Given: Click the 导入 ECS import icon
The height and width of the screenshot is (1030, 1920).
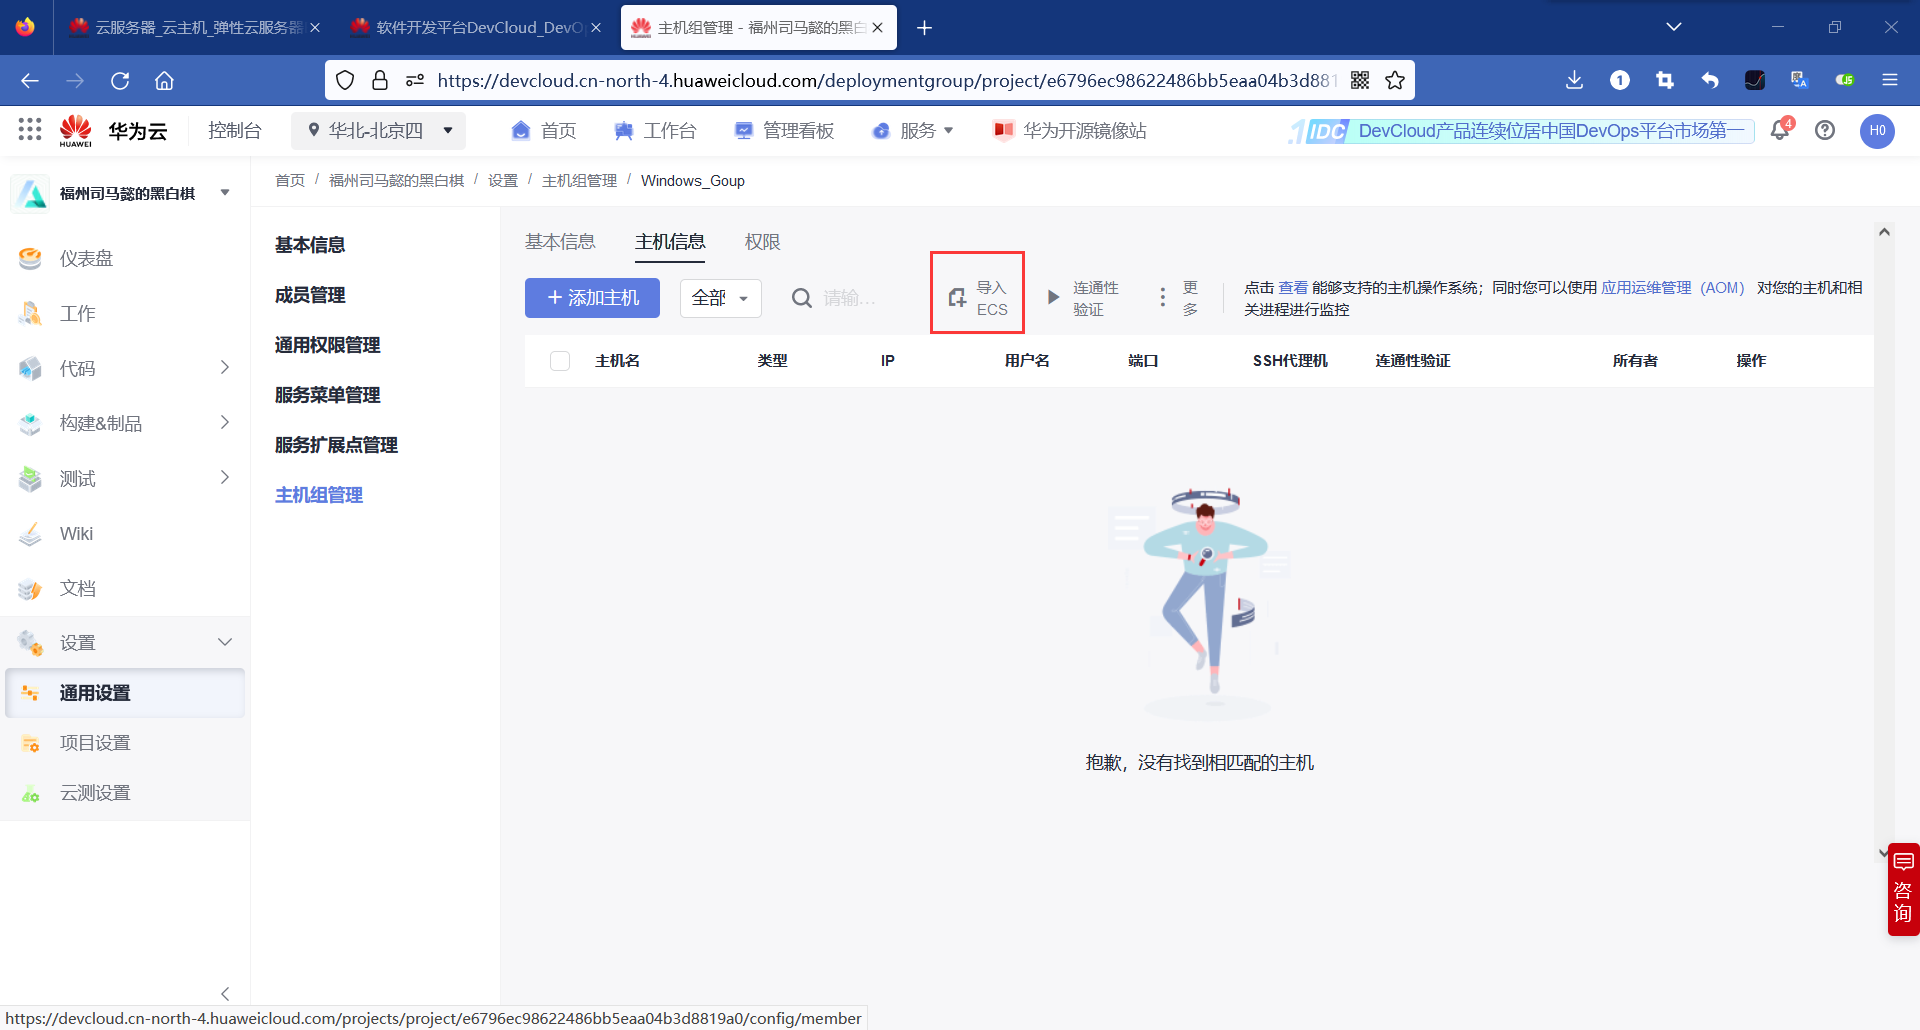Looking at the screenshot, I should click(x=977, y=296).
